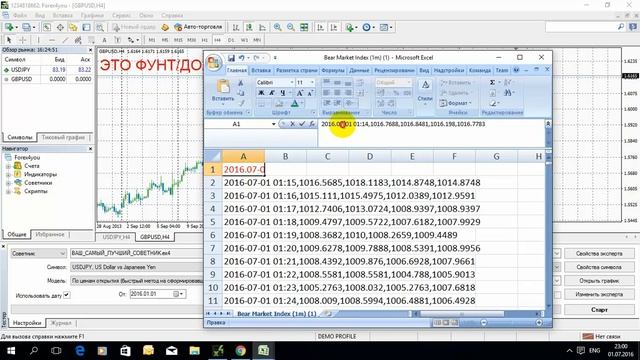Show the Navigator panel via toolbar icon
Viewport: 640px width, 360px height.
pos(73,27)
